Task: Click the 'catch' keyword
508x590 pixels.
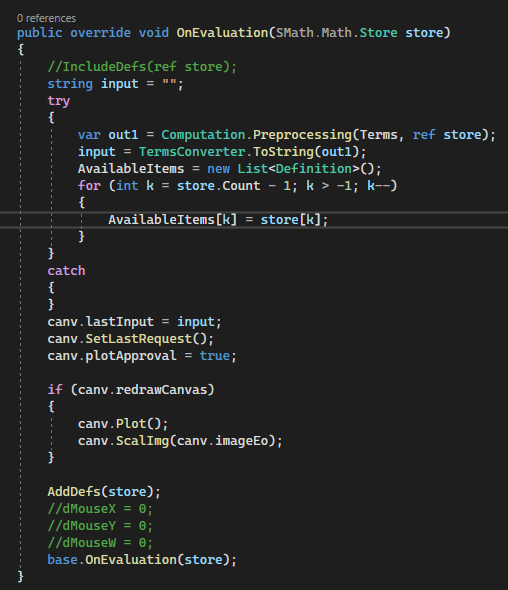Action: tap(66, 271)
